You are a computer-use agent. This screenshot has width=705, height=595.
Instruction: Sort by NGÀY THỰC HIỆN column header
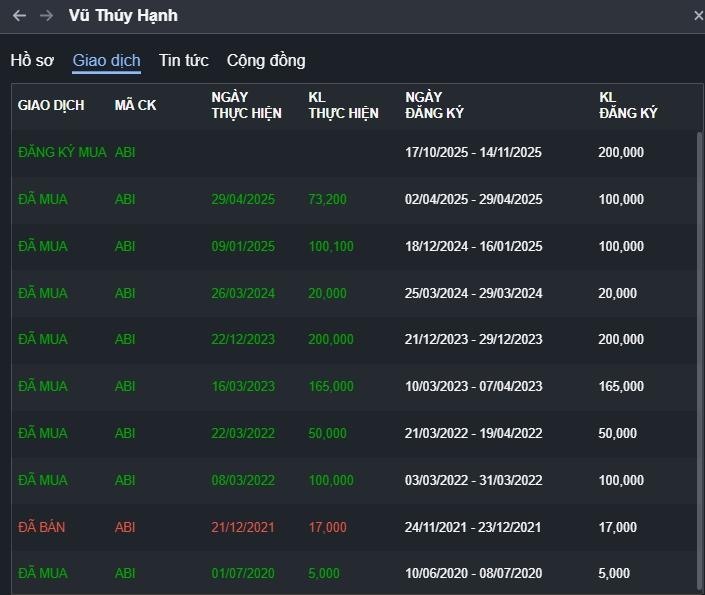[246, 105]
